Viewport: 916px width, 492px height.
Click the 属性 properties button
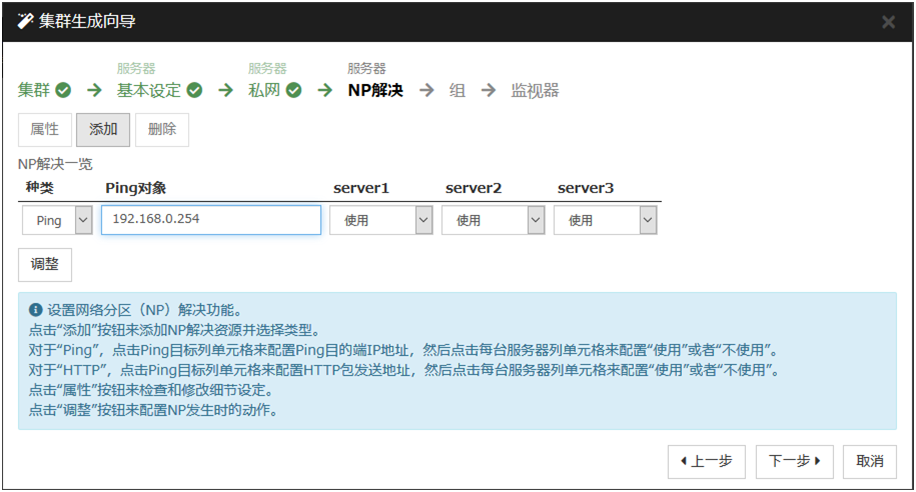(x=44, y=129)
